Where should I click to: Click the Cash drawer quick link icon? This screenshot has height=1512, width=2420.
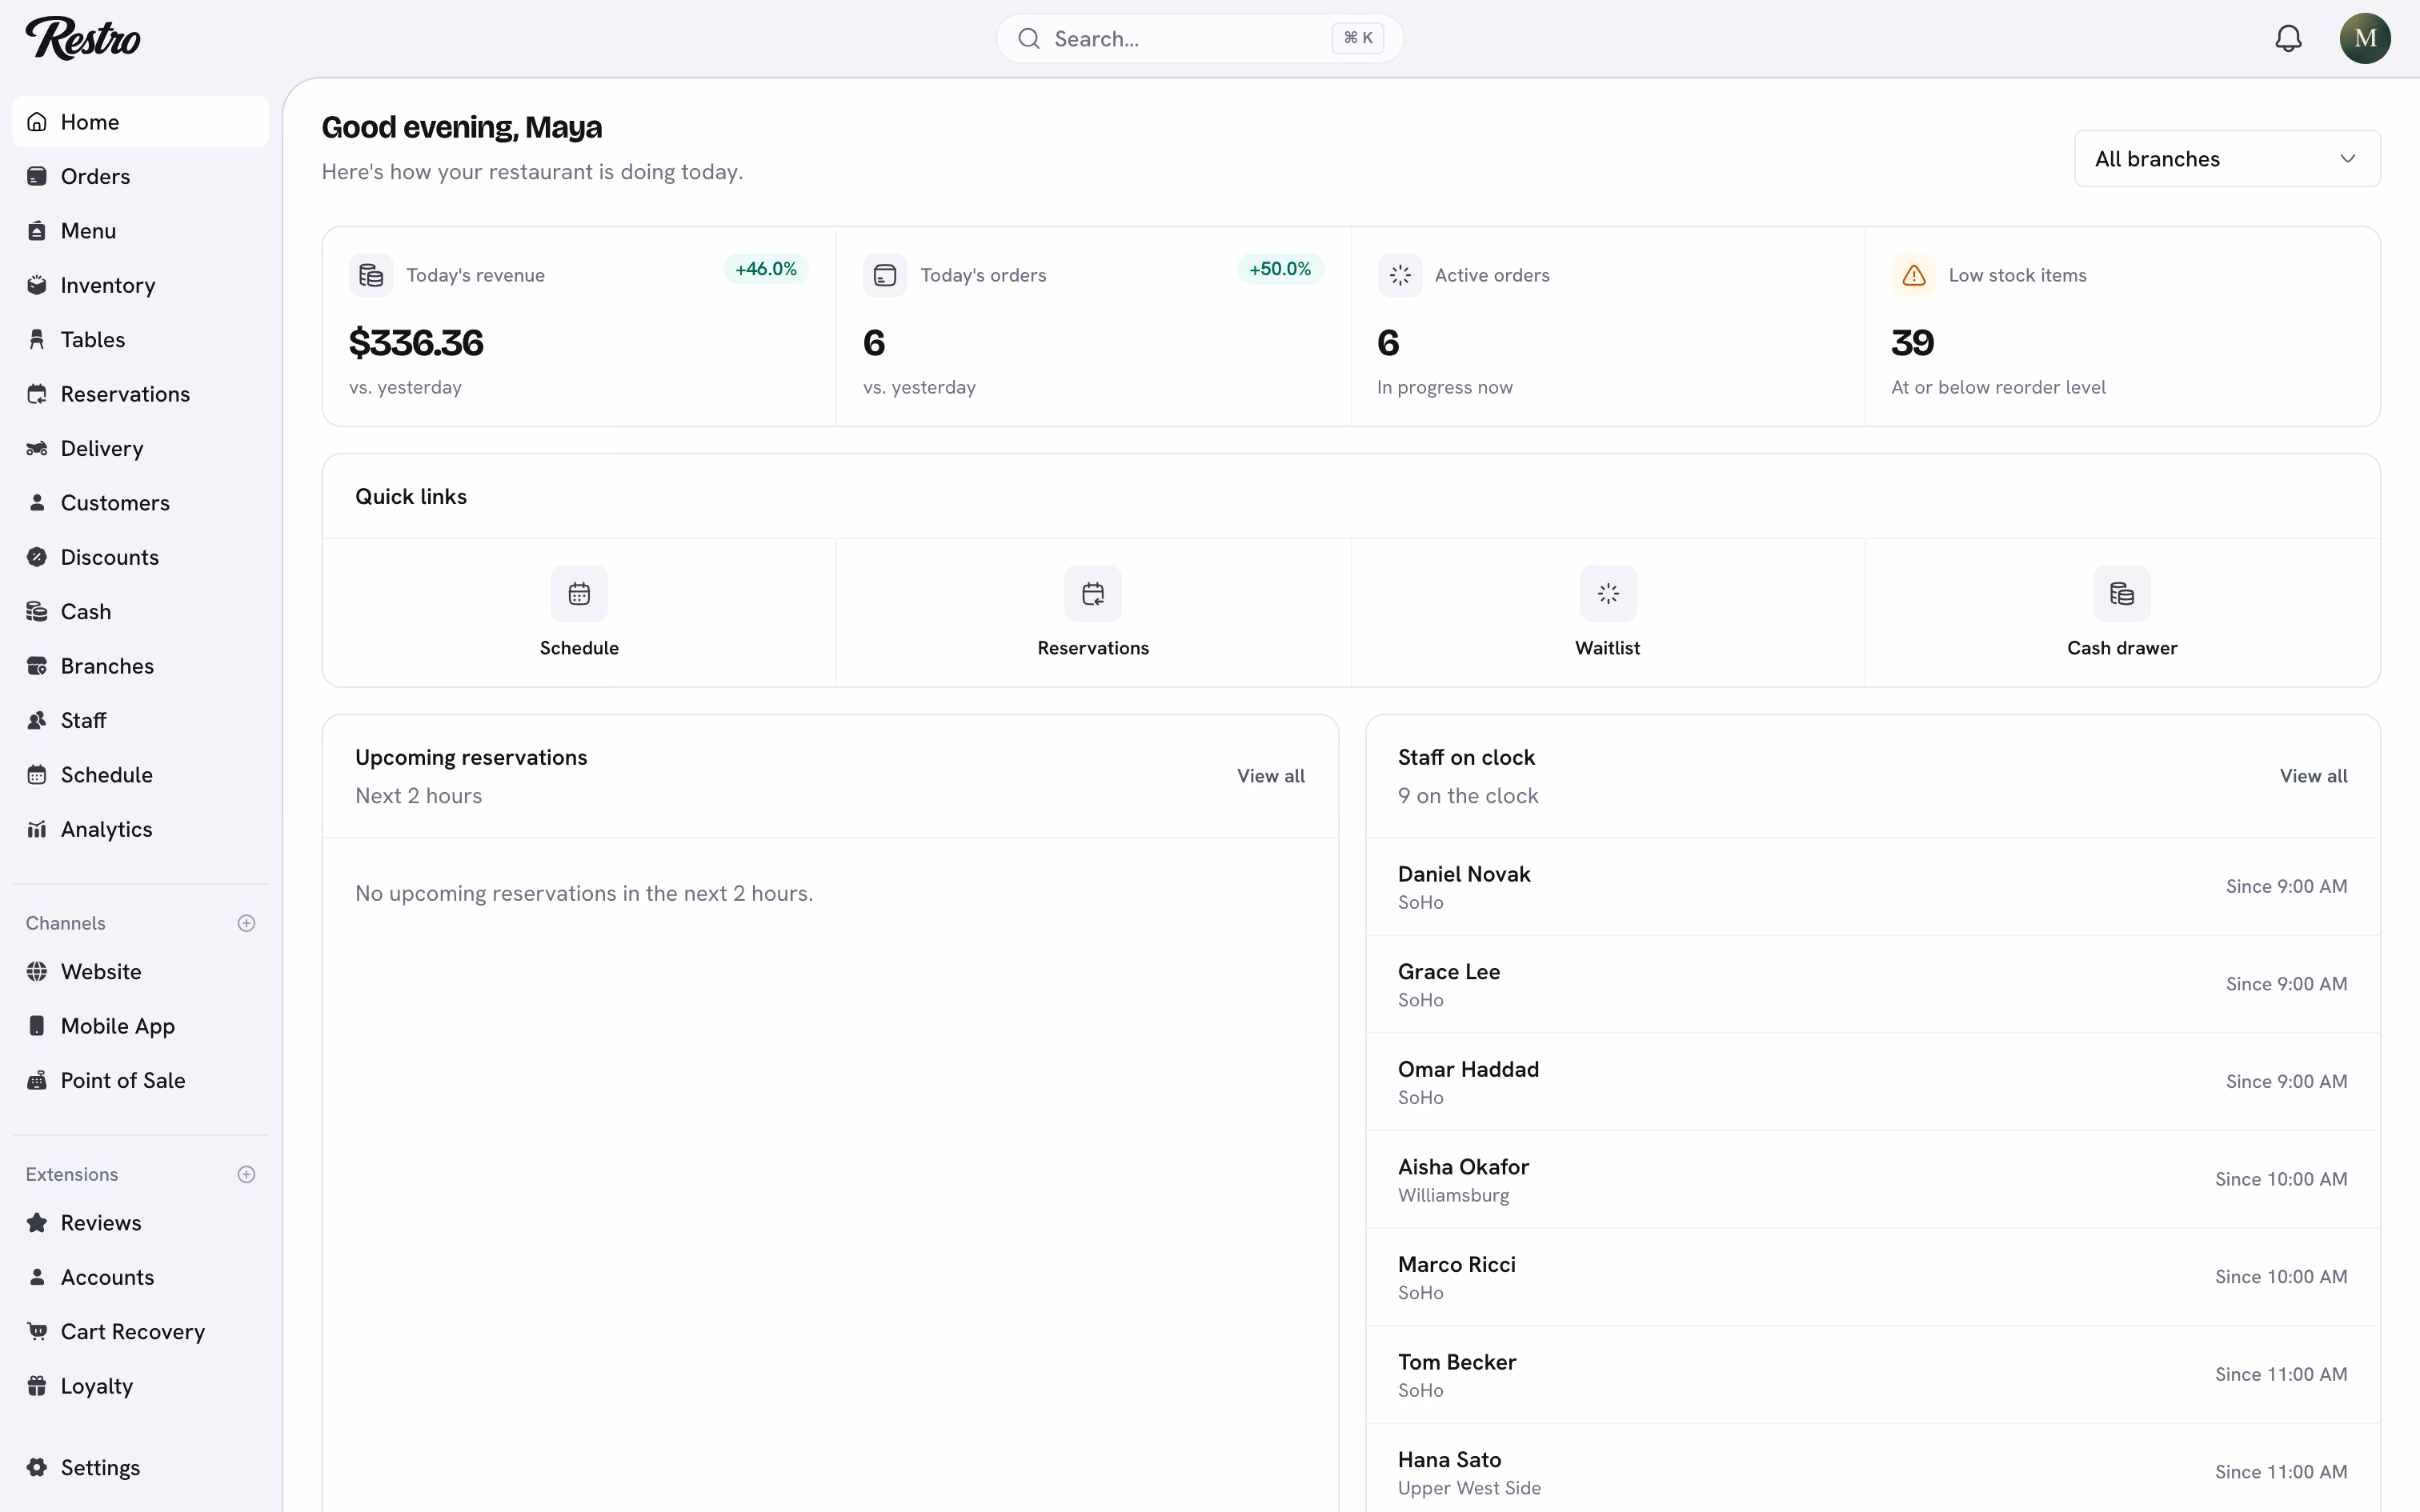coord(2122,594)
